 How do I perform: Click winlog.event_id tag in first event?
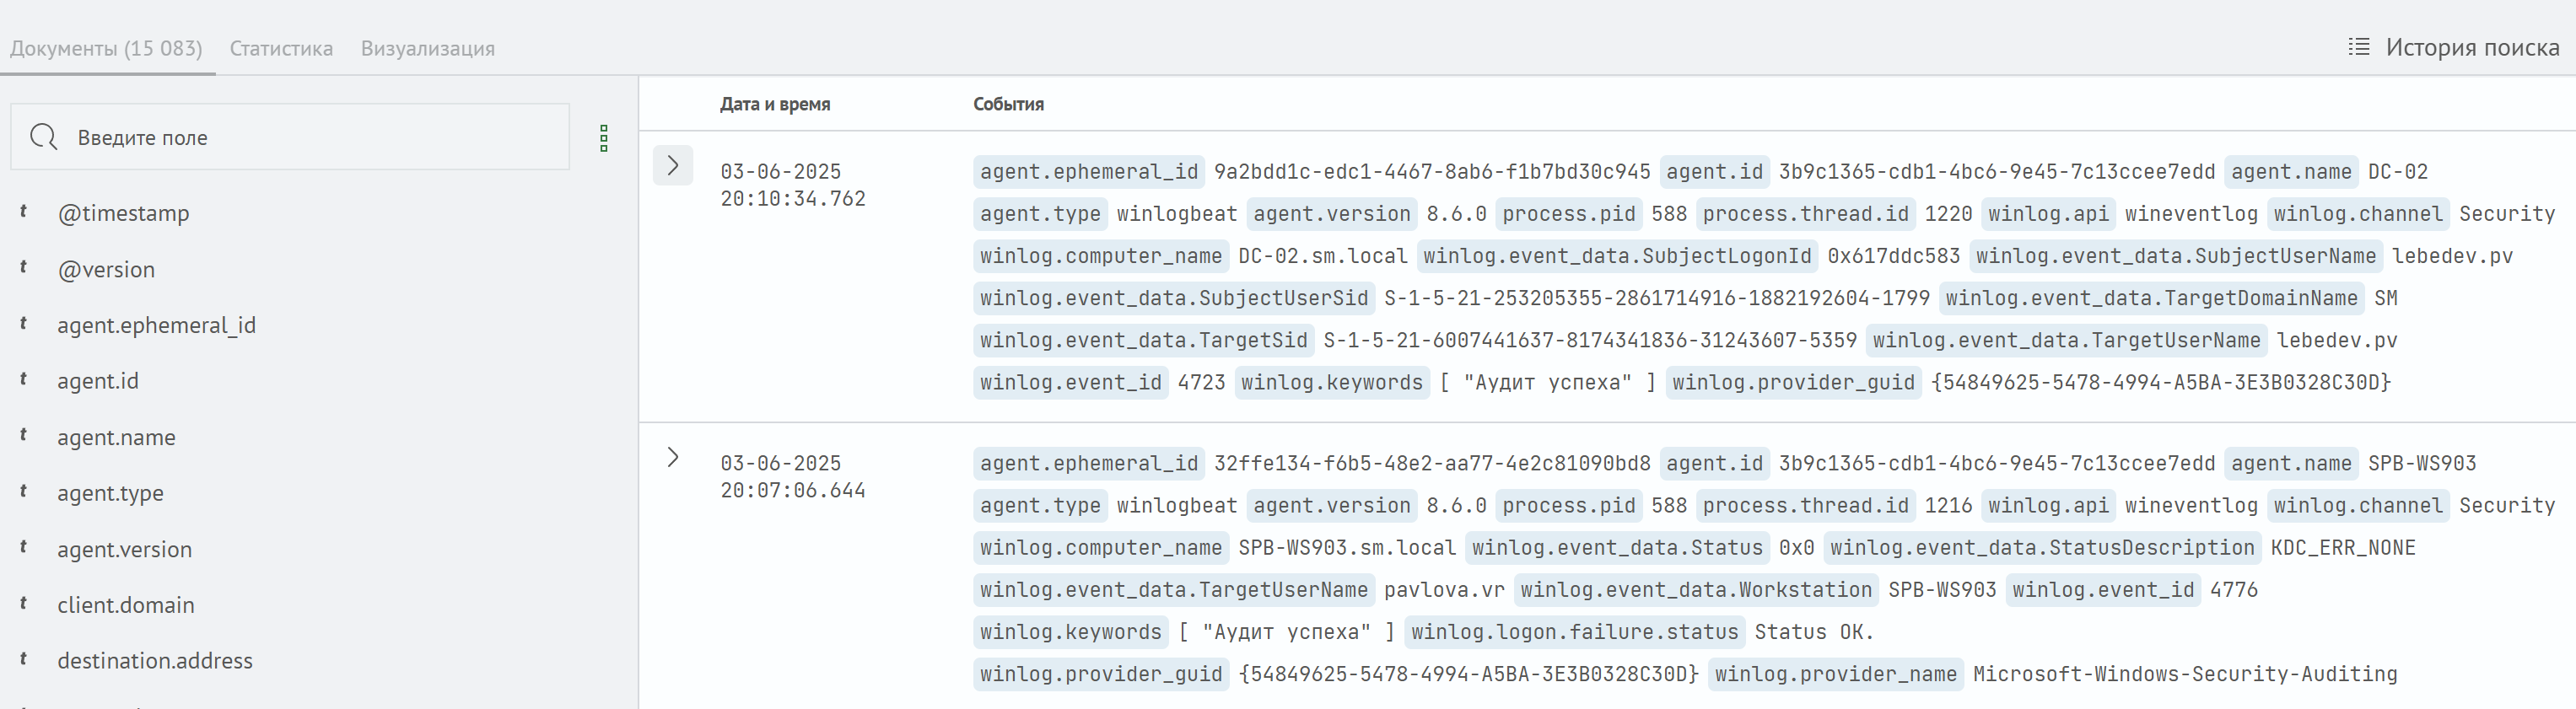point(1070,382)
